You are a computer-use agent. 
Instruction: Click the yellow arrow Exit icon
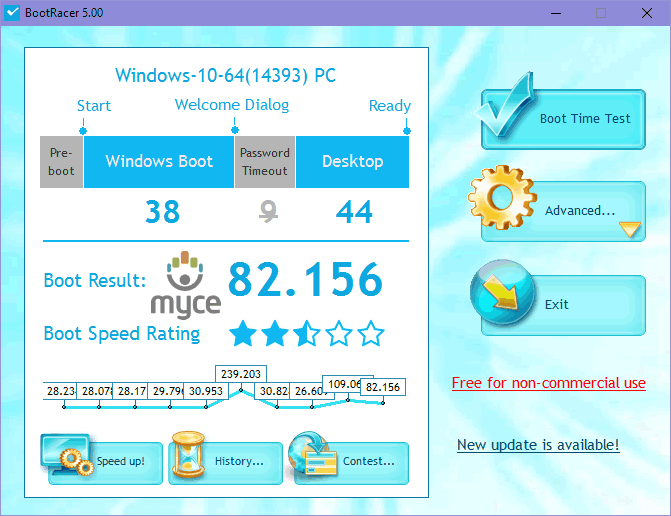pyautogui.click(x=502, y=292)
